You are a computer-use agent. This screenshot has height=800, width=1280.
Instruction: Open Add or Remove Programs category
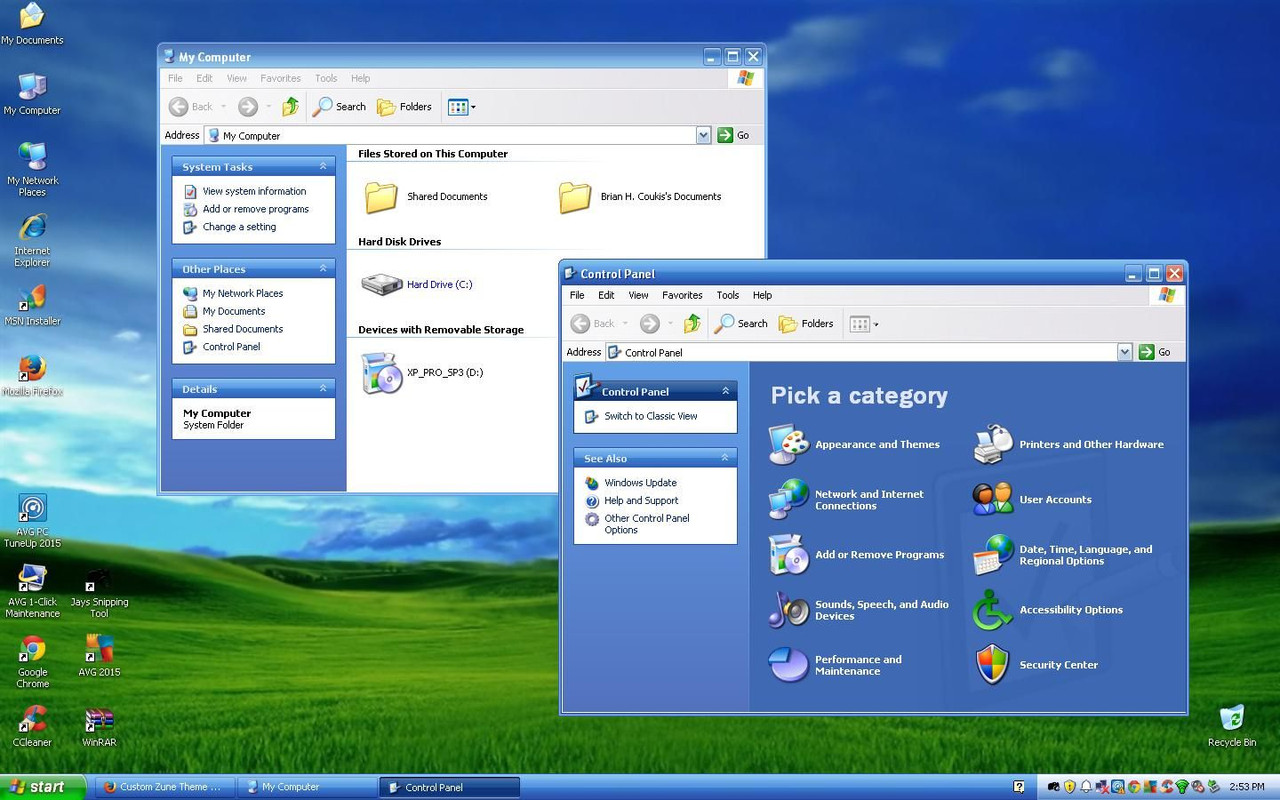pyautogui.click(x=857, y=555)
